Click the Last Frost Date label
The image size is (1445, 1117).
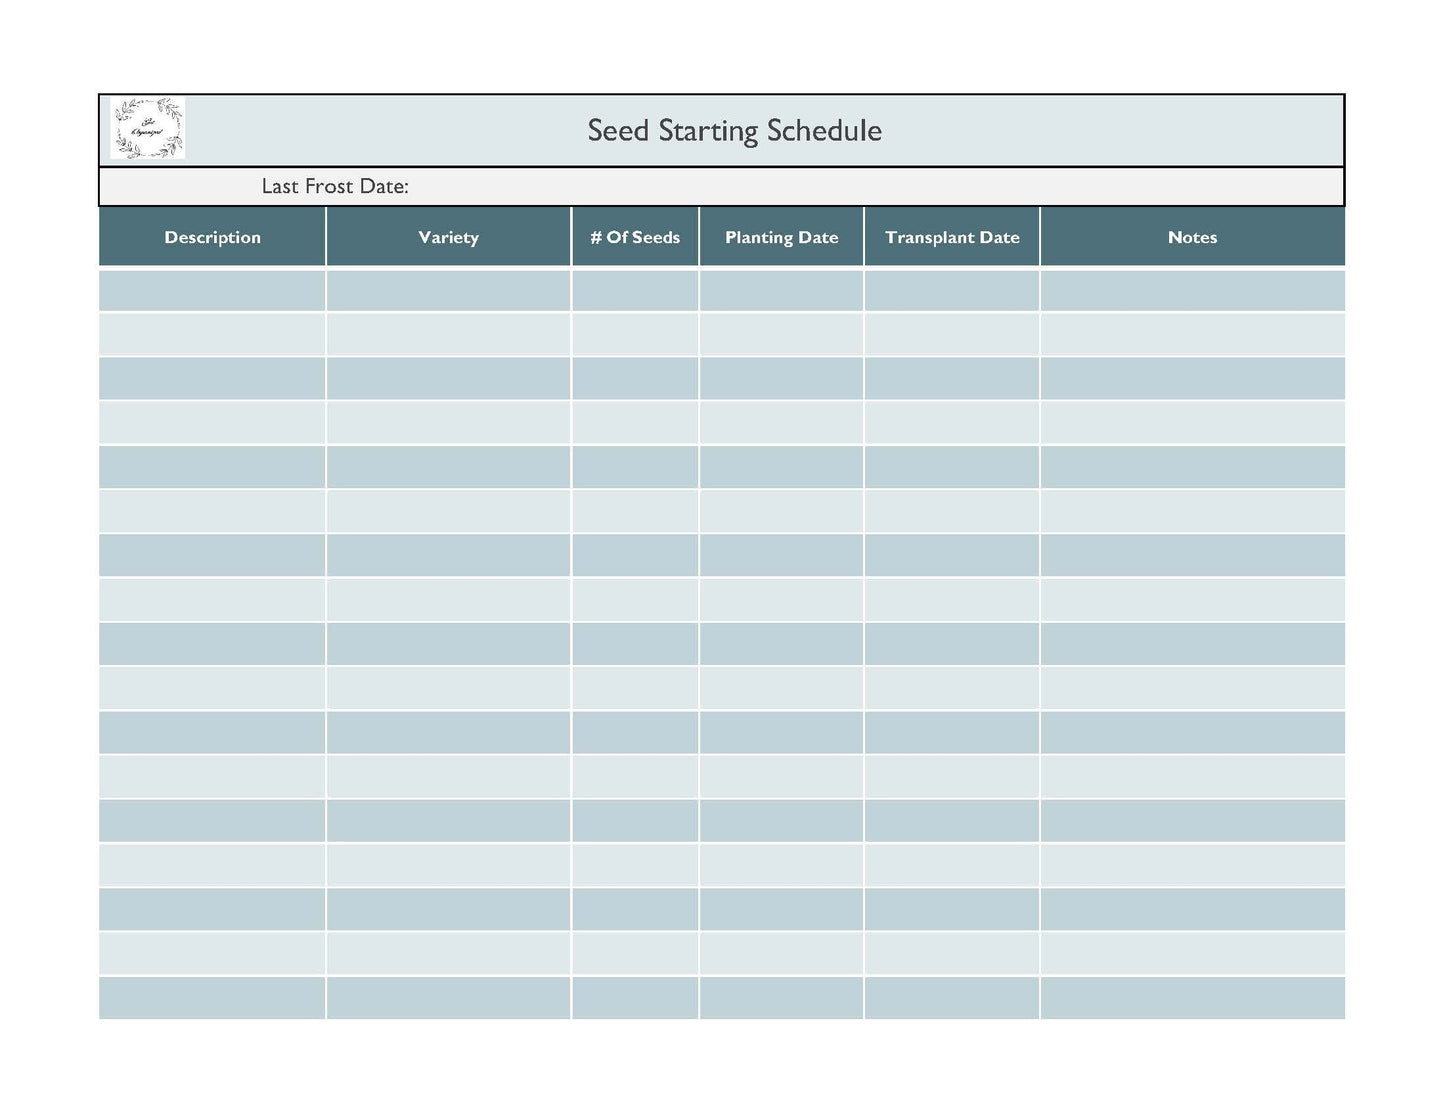[x=334, y=186]
